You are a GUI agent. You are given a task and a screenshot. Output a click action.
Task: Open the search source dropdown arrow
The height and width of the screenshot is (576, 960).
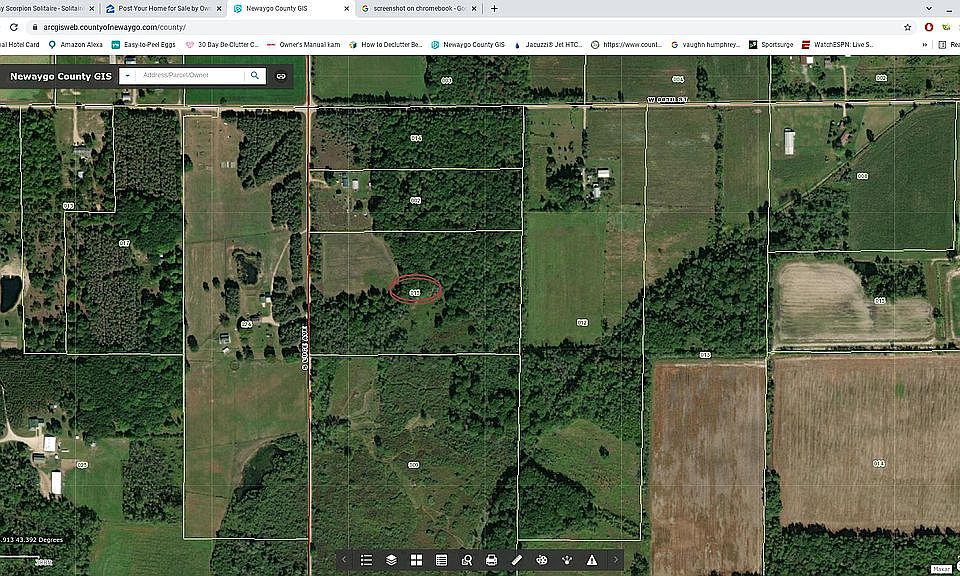127,75
